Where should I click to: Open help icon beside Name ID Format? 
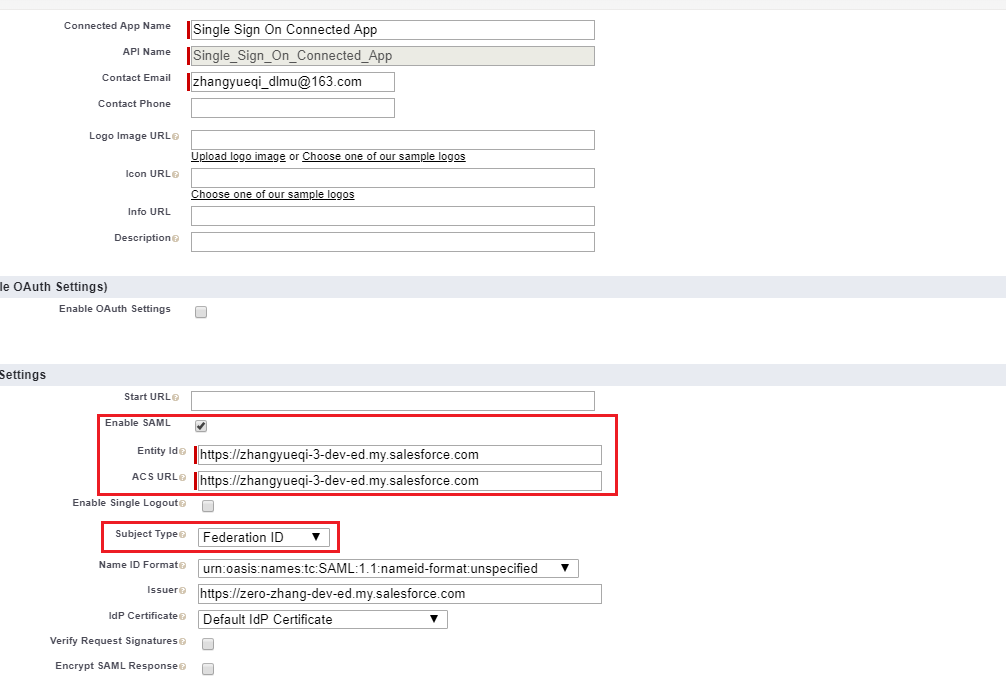point(183,566)
